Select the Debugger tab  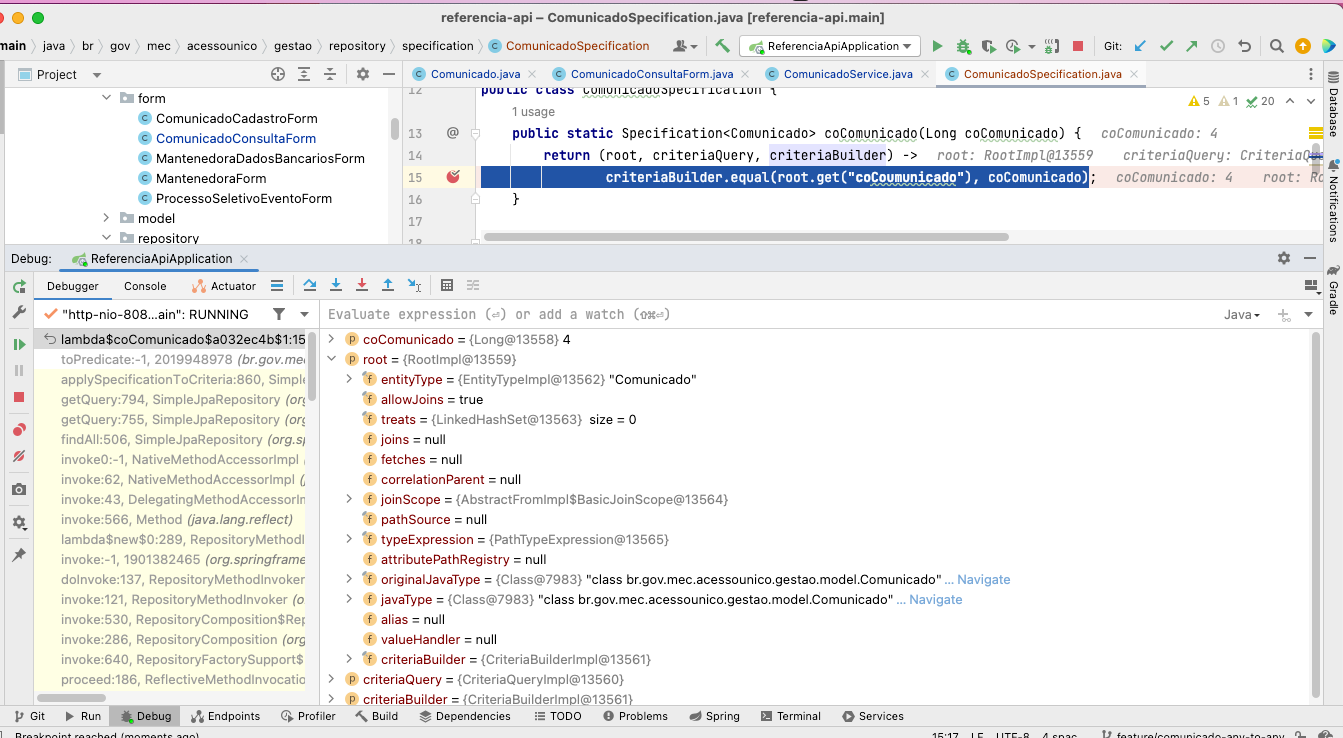(x=74, y=286)
